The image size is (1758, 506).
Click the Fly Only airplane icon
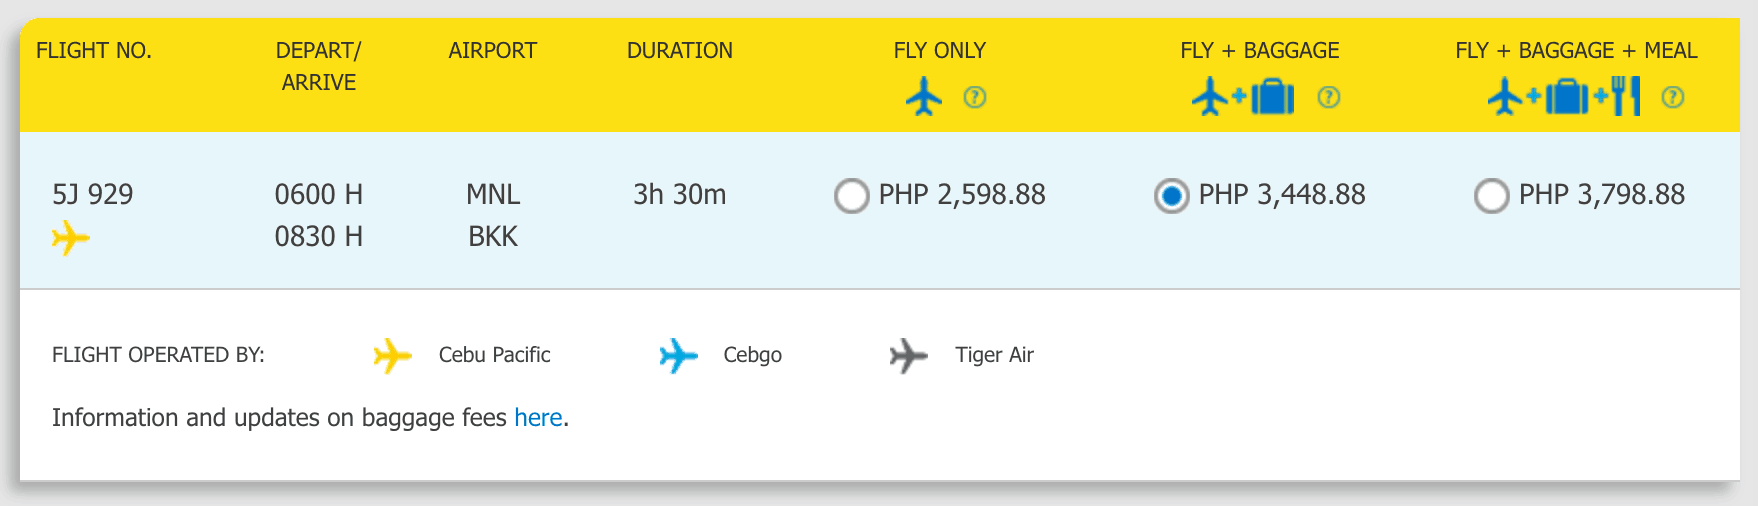[x=924, y=97]
